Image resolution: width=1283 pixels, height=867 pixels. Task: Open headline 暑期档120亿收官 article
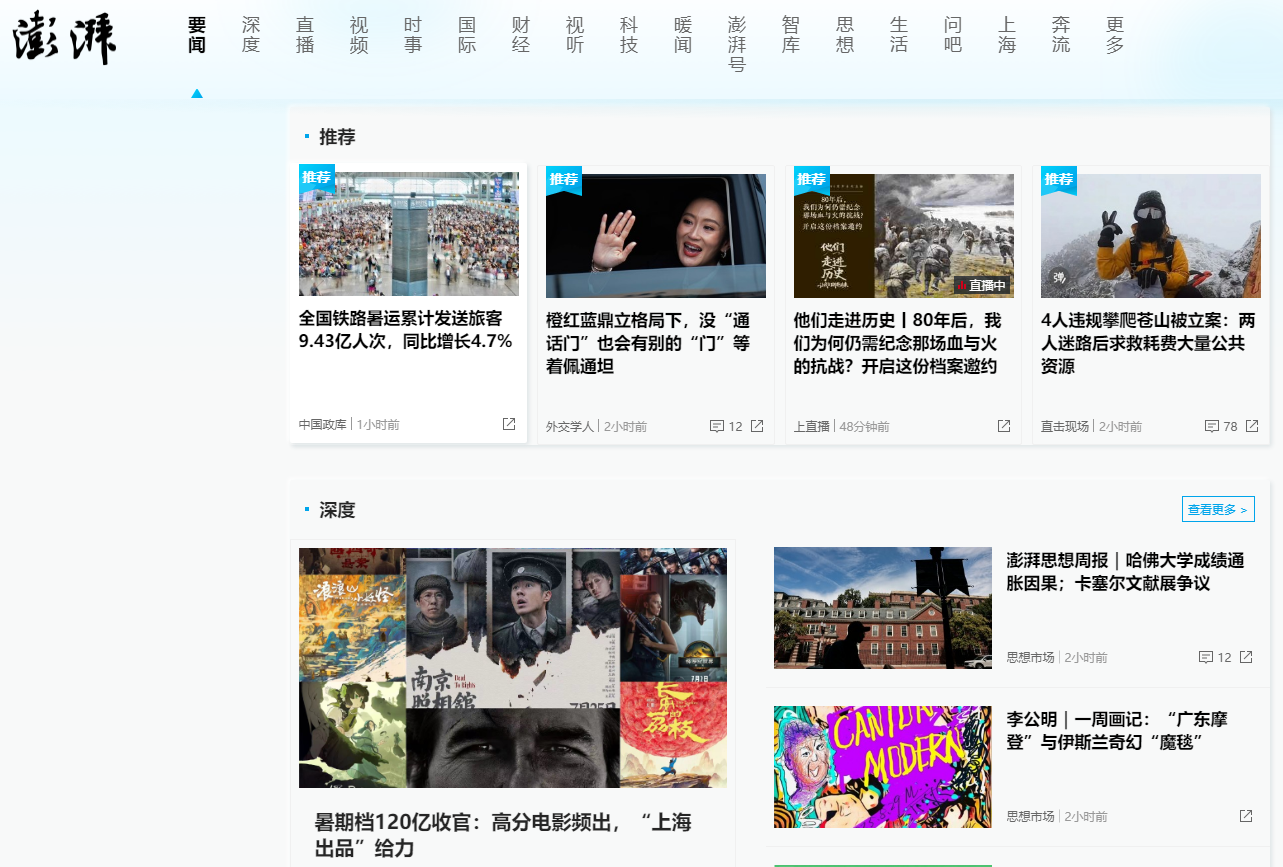(x=503, y=835)
